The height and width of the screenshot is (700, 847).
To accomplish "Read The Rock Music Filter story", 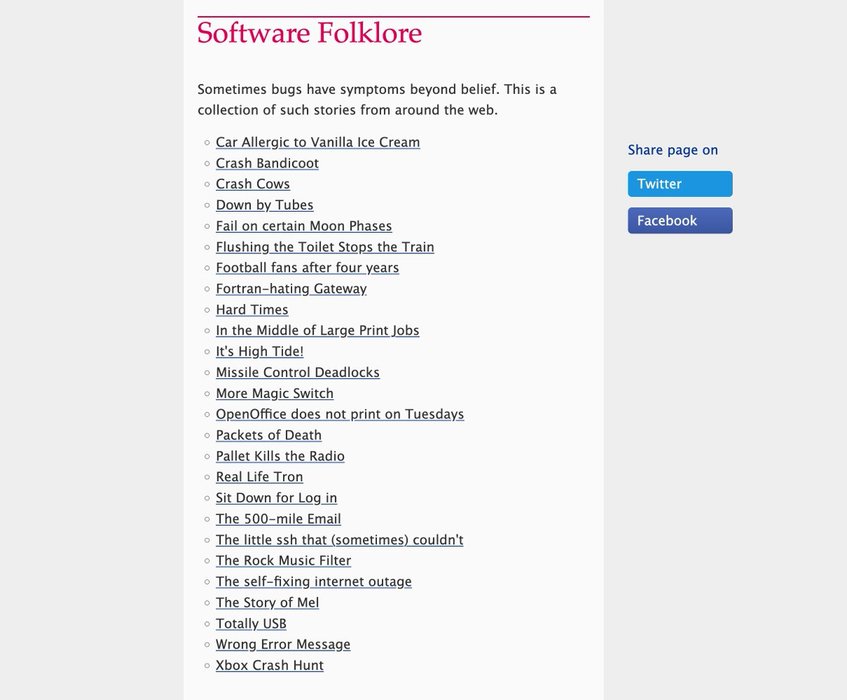I will [283, 560].
